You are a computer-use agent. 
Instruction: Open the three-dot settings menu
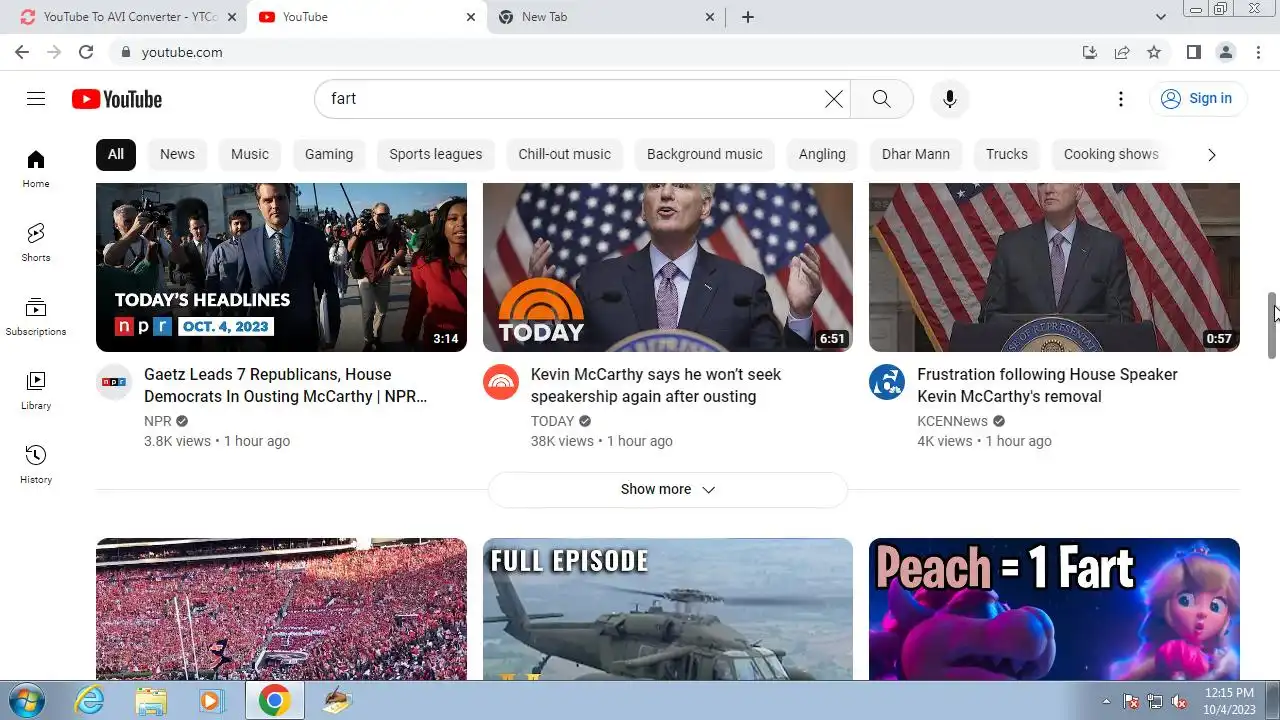[x=1121, y=99]
